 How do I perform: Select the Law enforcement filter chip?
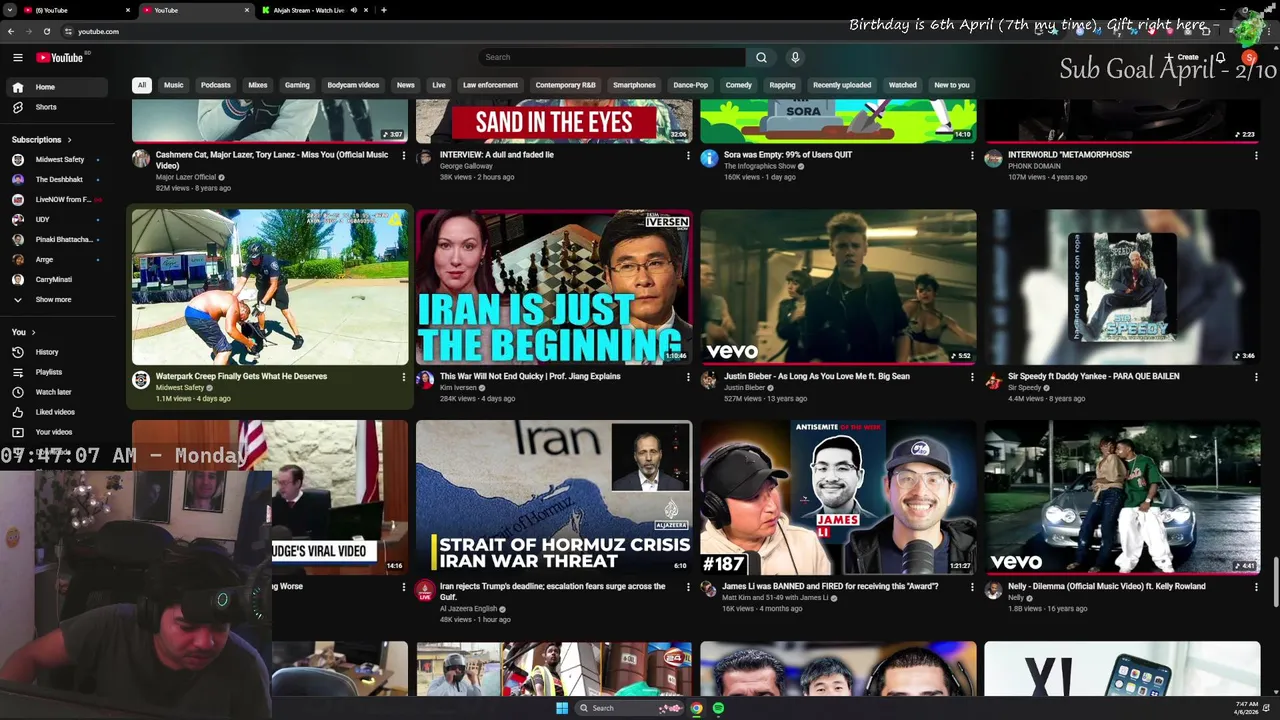click(490, 85)
